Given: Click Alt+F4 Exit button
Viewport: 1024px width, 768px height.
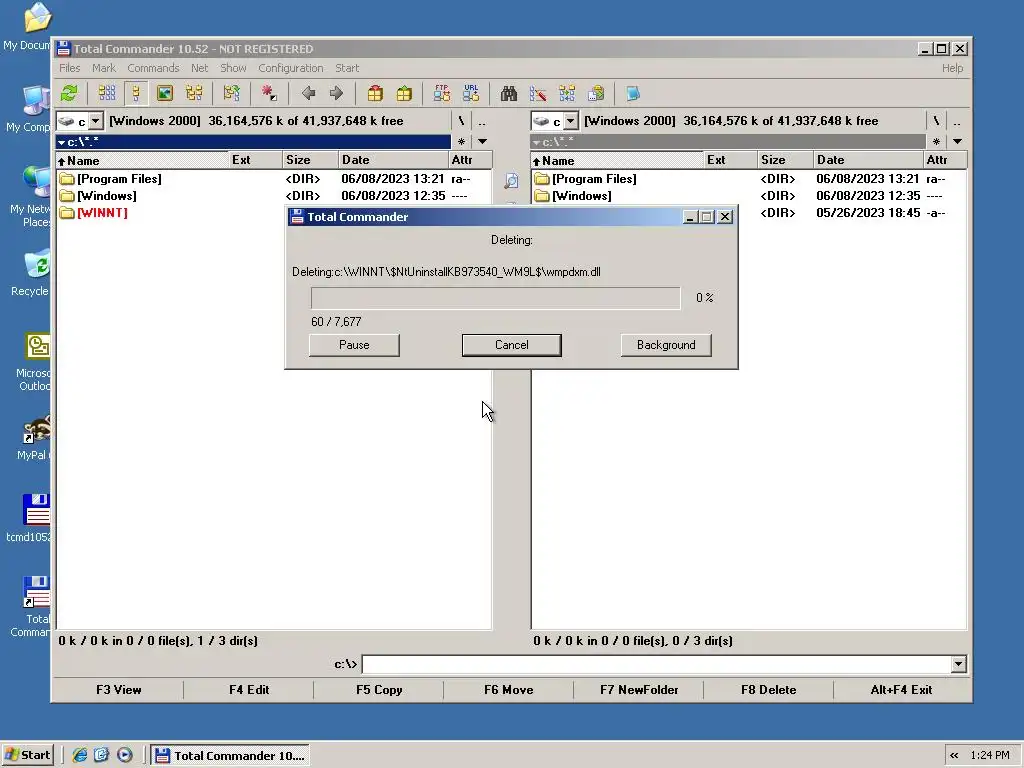Looking at the screenshot, I should 901,690.
